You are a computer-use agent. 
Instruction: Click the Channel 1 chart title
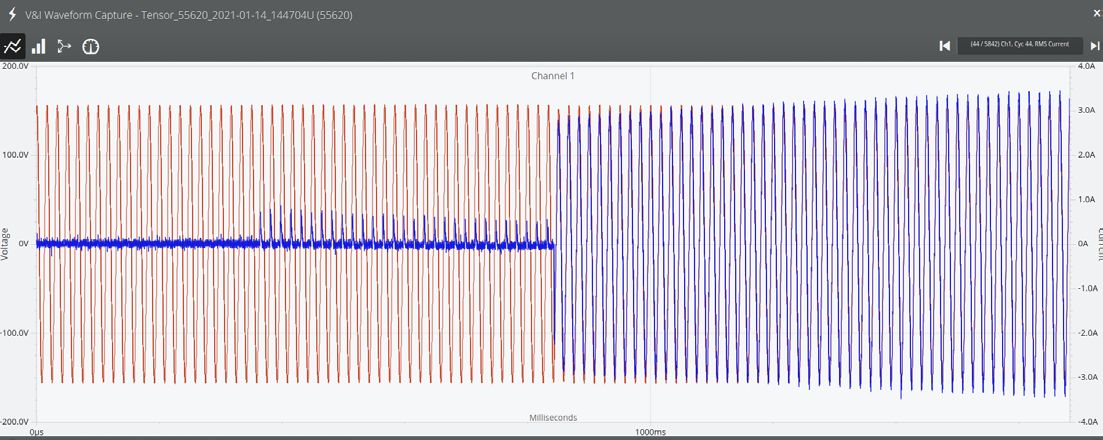tap(552, 75)
